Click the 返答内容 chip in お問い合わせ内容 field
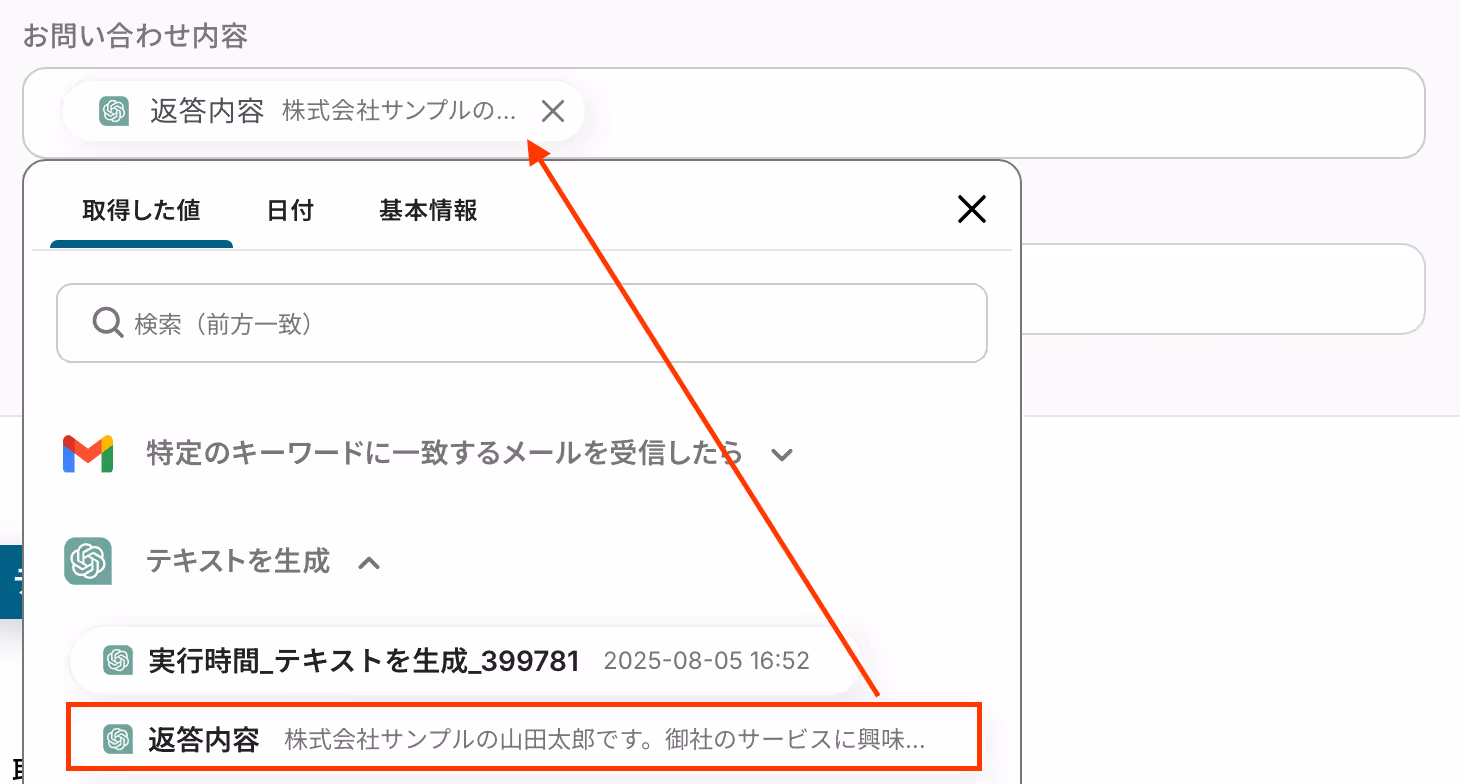This screenshot has width=1460, height=784. click(x=323, y=111)
